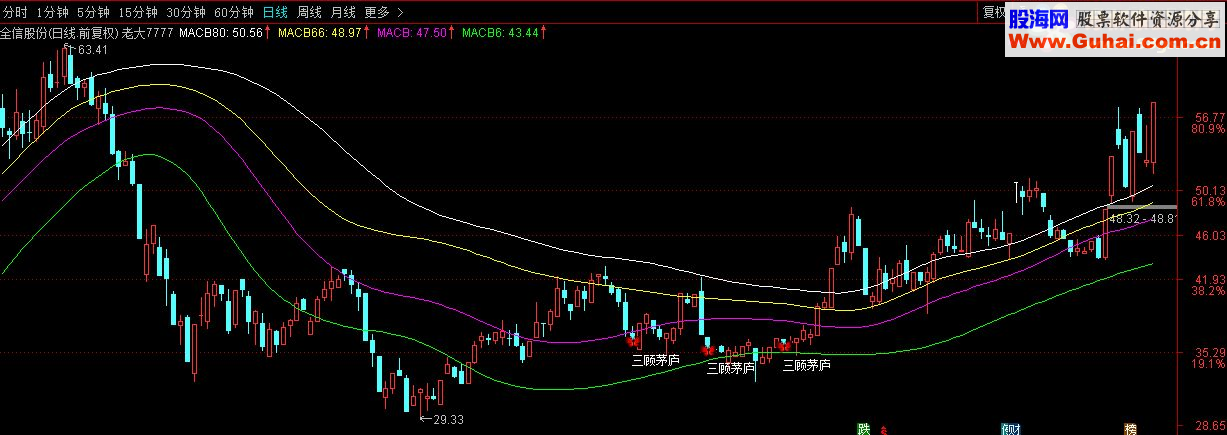This screenshot has height=435, width=1227.
Task: Click the 50.13 price axis value
Action: pyautogui.click(x=1209, y=190)
